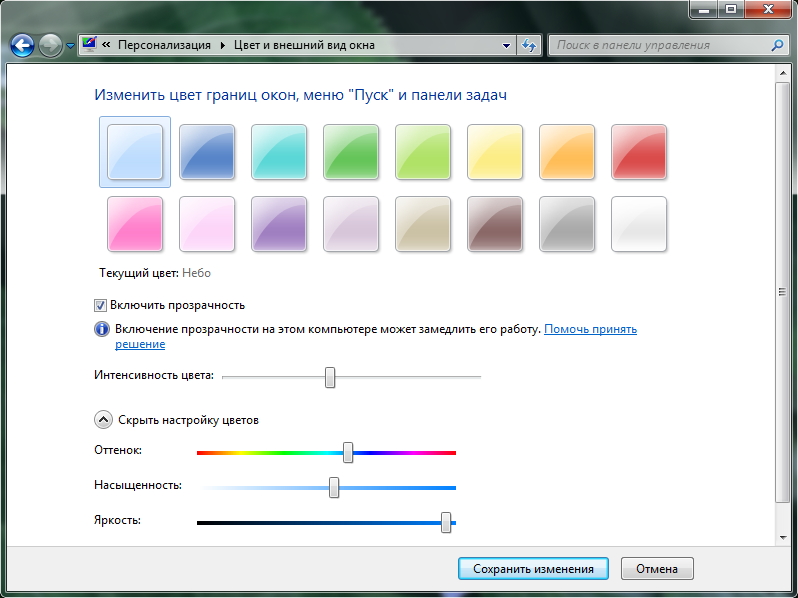
Task: Open the address bar history dropdown
Action: (x=506, y=45)
